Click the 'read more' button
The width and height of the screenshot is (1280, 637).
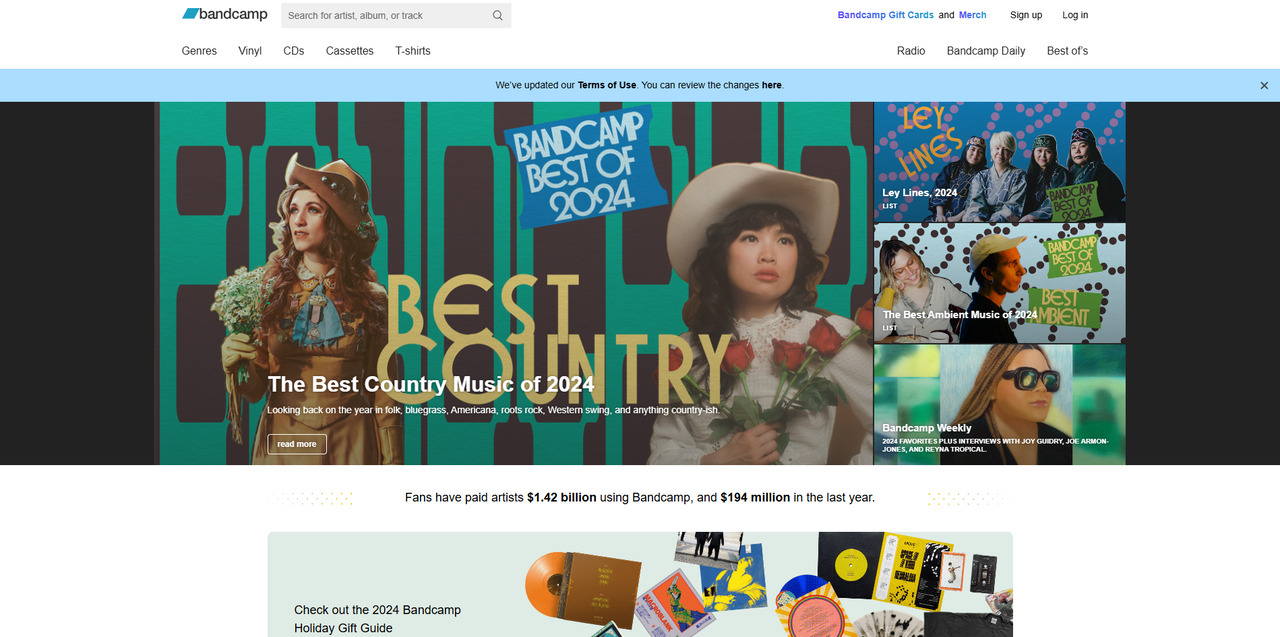pos(297,444)
